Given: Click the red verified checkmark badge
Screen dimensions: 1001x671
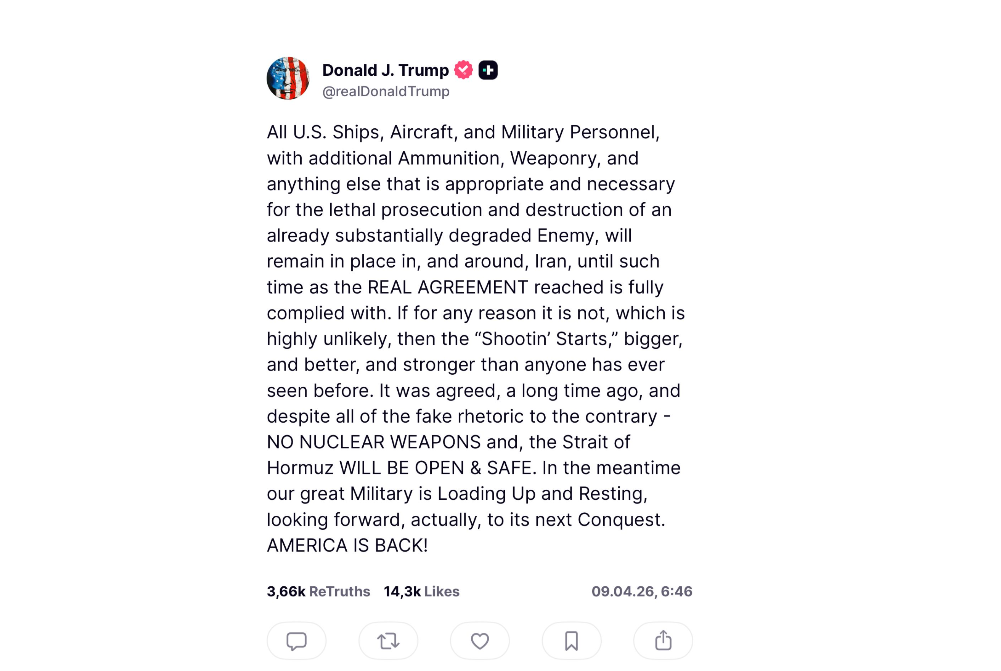Looking at the screenshot, I should 463,70.
